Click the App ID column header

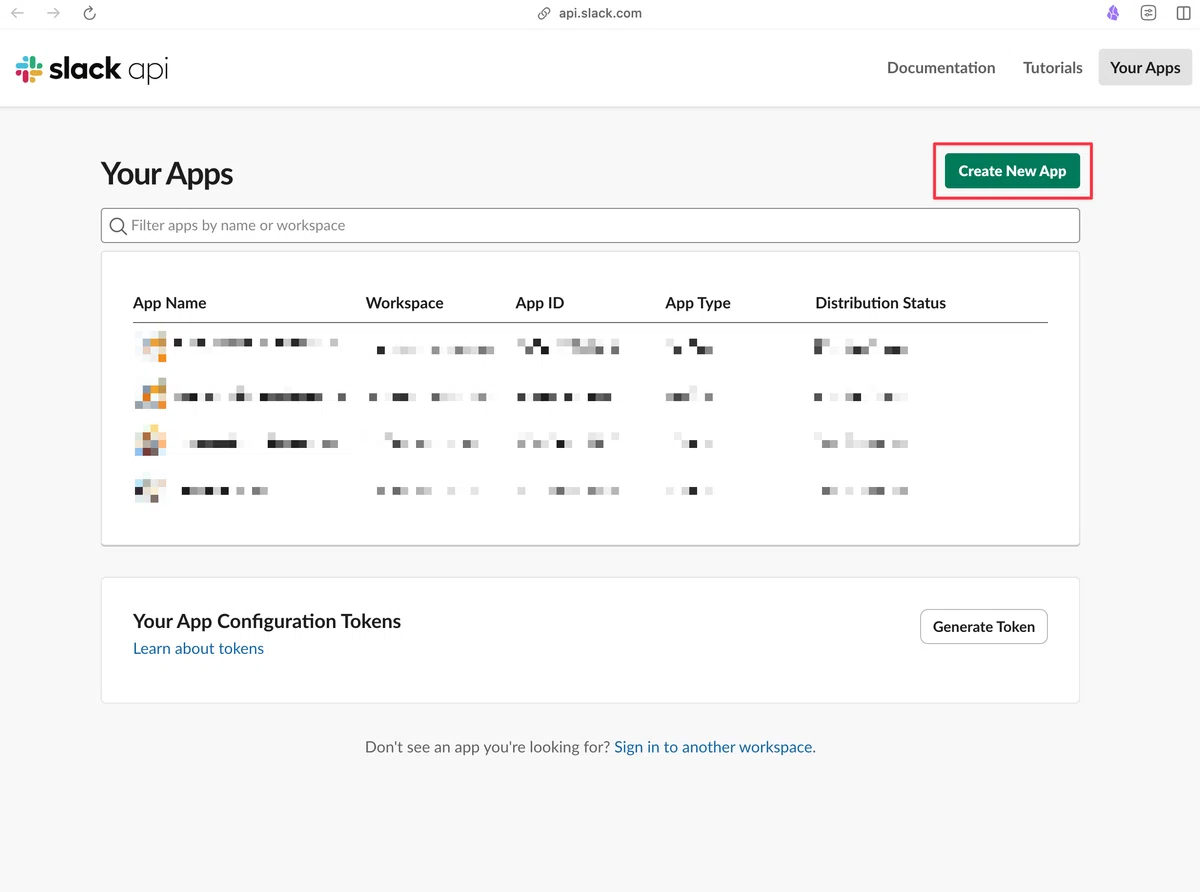[x=540, y=303]
